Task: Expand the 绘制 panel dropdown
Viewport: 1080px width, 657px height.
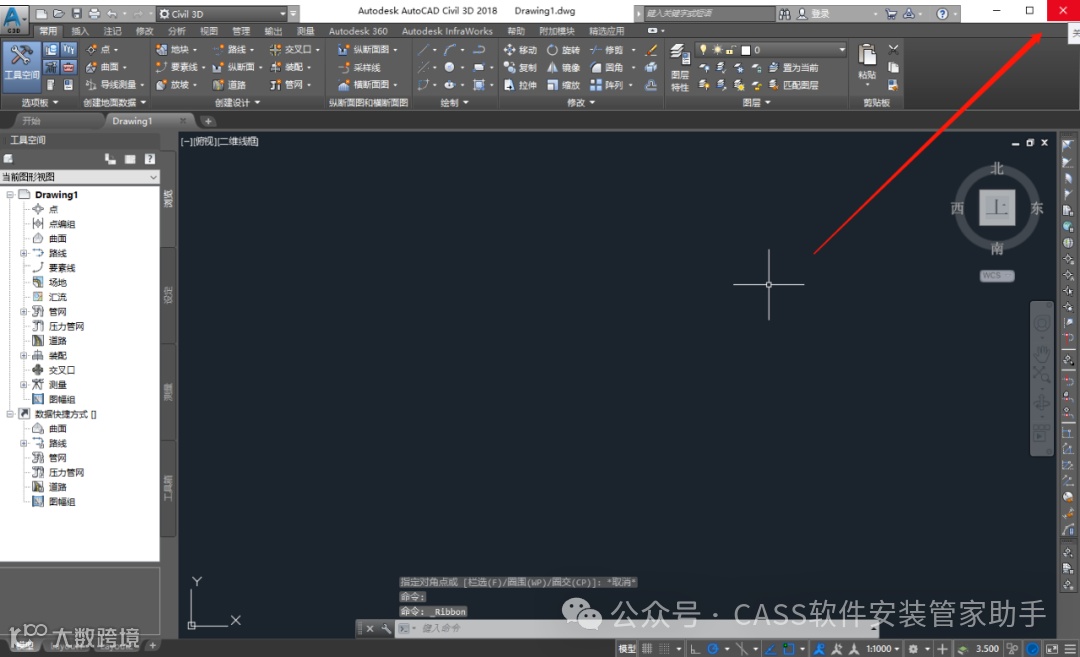Action: coord(455,103)
